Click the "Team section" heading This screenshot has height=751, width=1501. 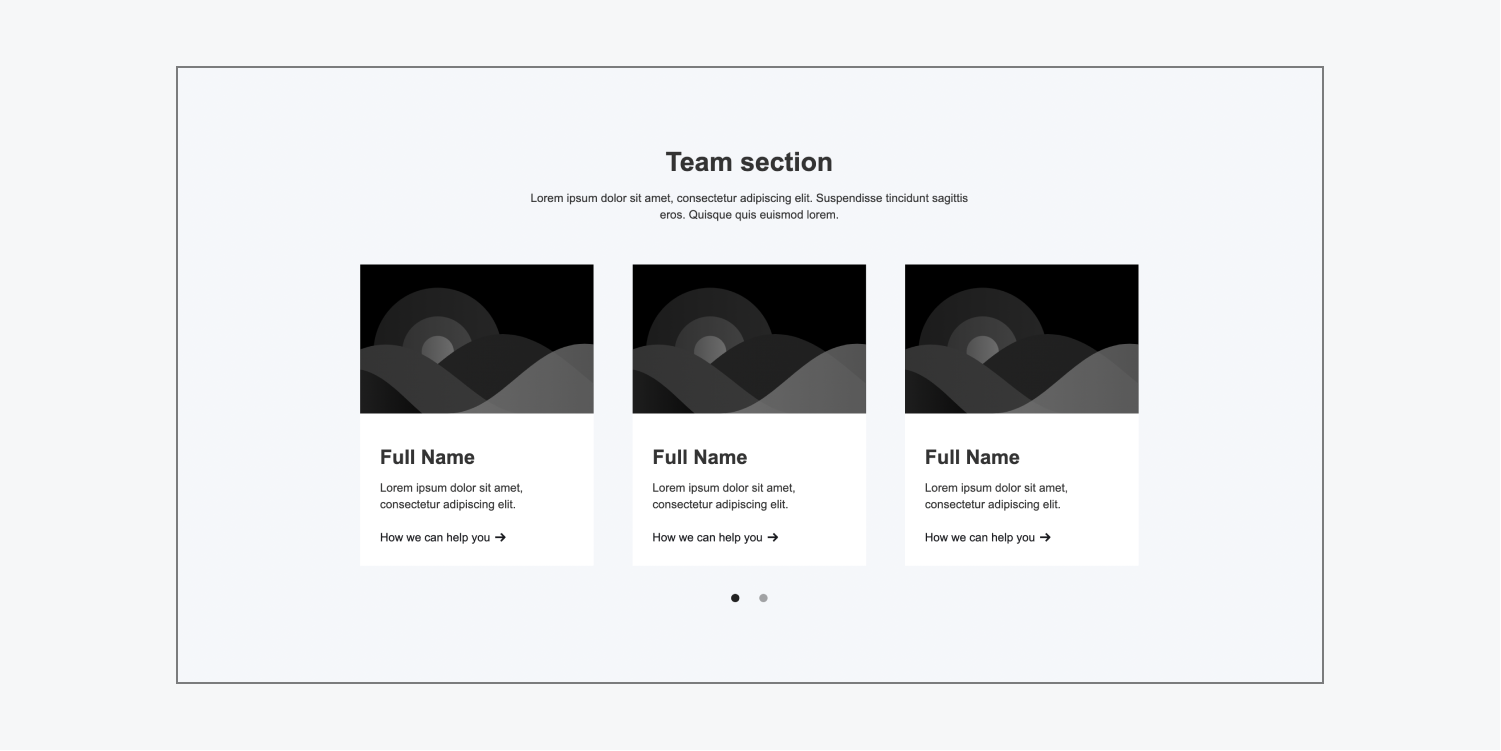(749, 162)
